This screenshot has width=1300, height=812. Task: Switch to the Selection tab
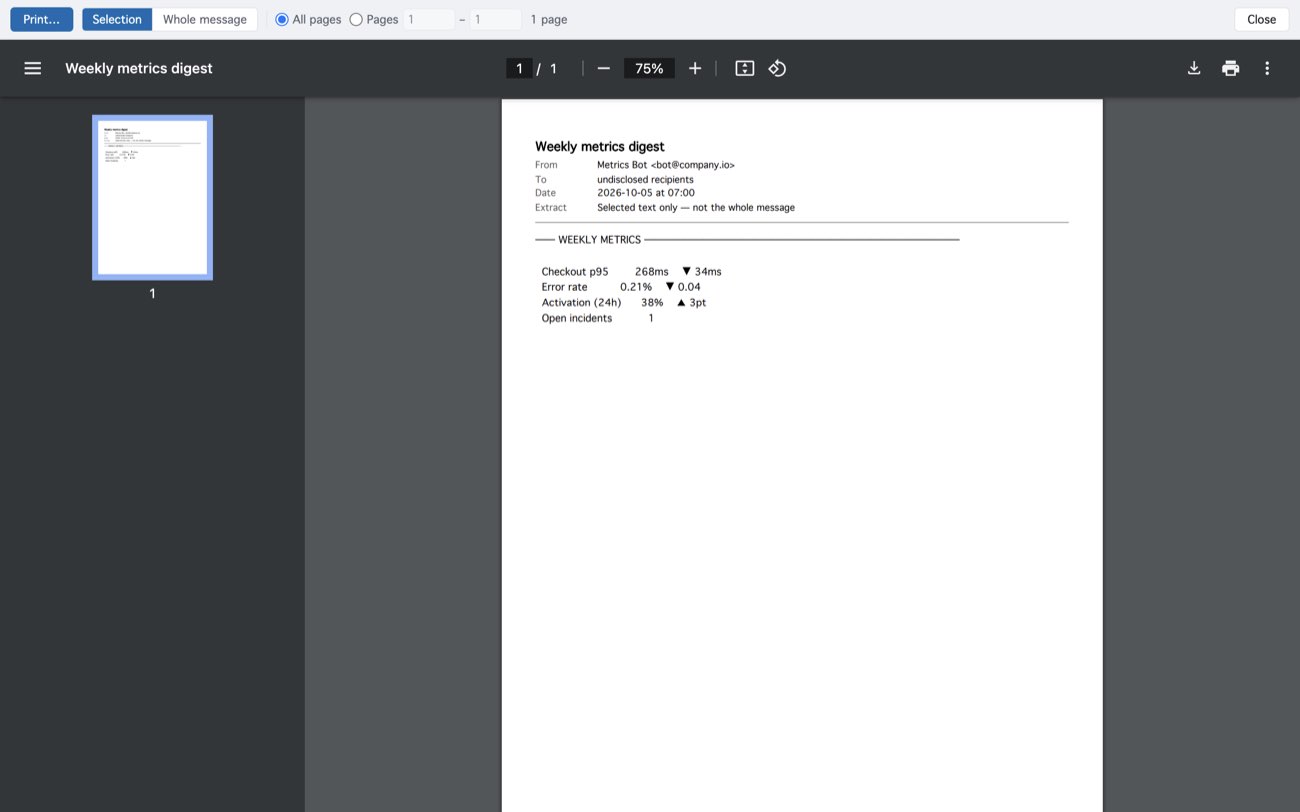point(117,19)
